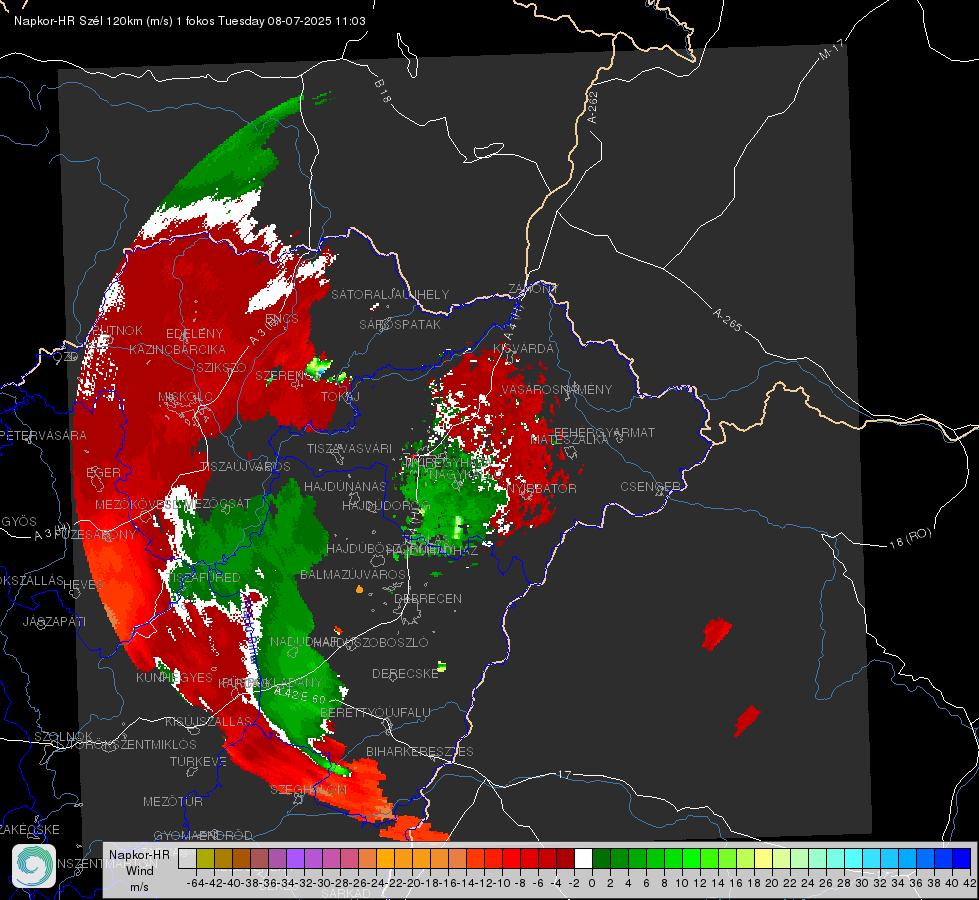Viewport: 979px width, 900px height.
Task: Click the KUNHEGYES label
Action: coord(174,678)
